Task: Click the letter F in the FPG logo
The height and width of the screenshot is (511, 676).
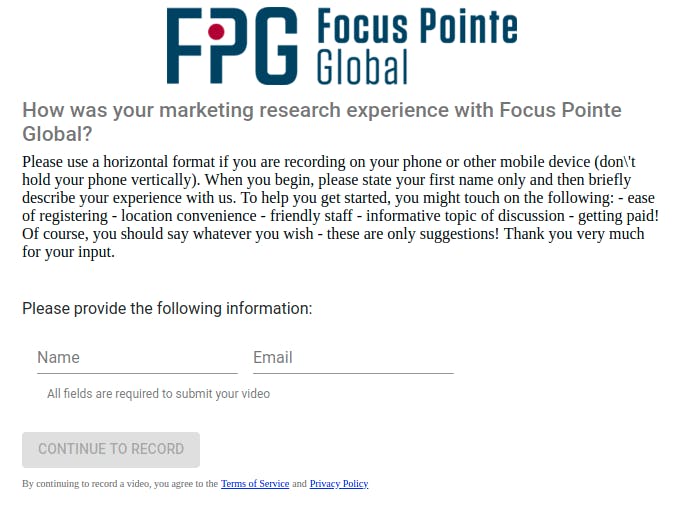Action: pos(186,46)
